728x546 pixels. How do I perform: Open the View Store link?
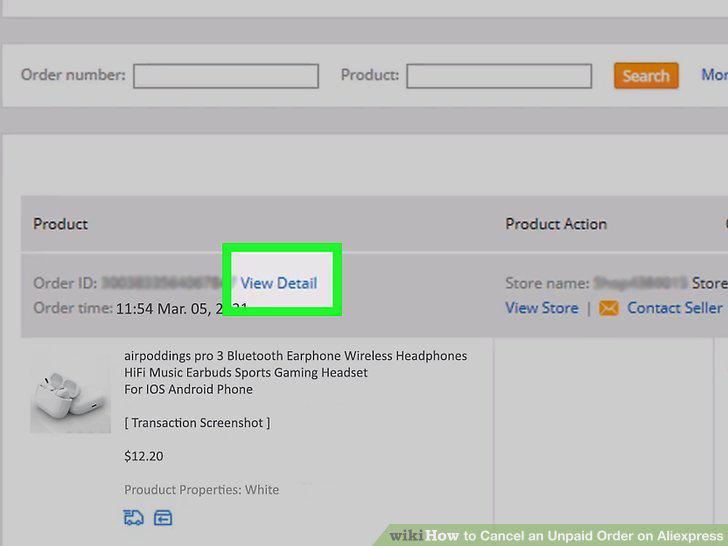(x=542, y=308)
